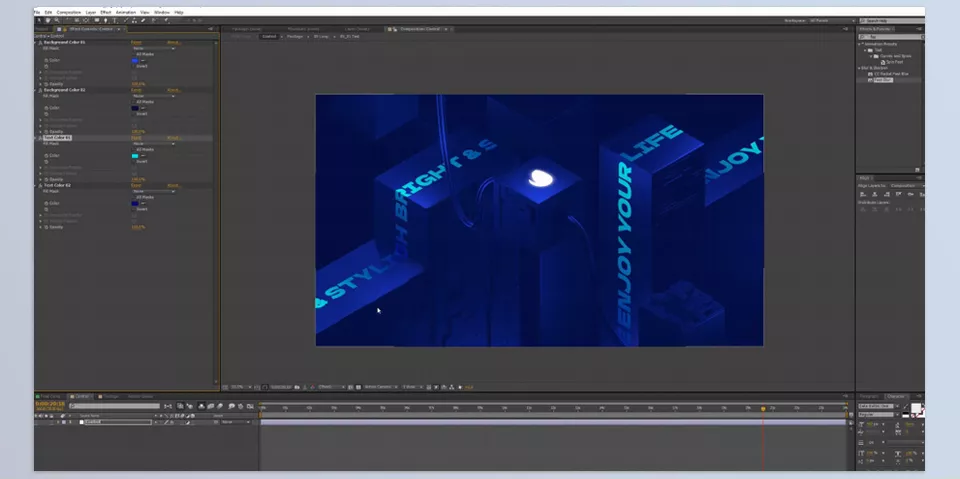Click the Composition mini-flowchart icon in timeline

pyautogui.click(x=167, y=406)
